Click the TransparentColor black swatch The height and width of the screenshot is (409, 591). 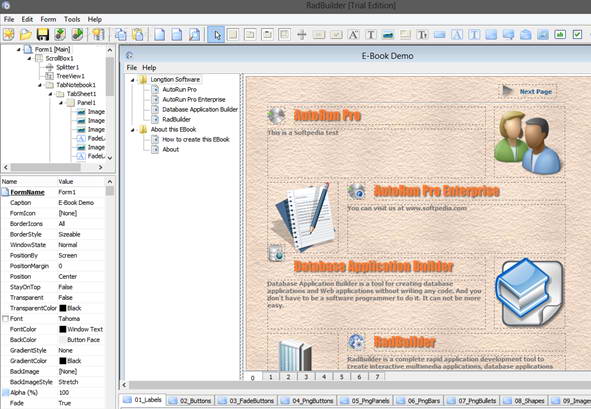click(63, 308)
